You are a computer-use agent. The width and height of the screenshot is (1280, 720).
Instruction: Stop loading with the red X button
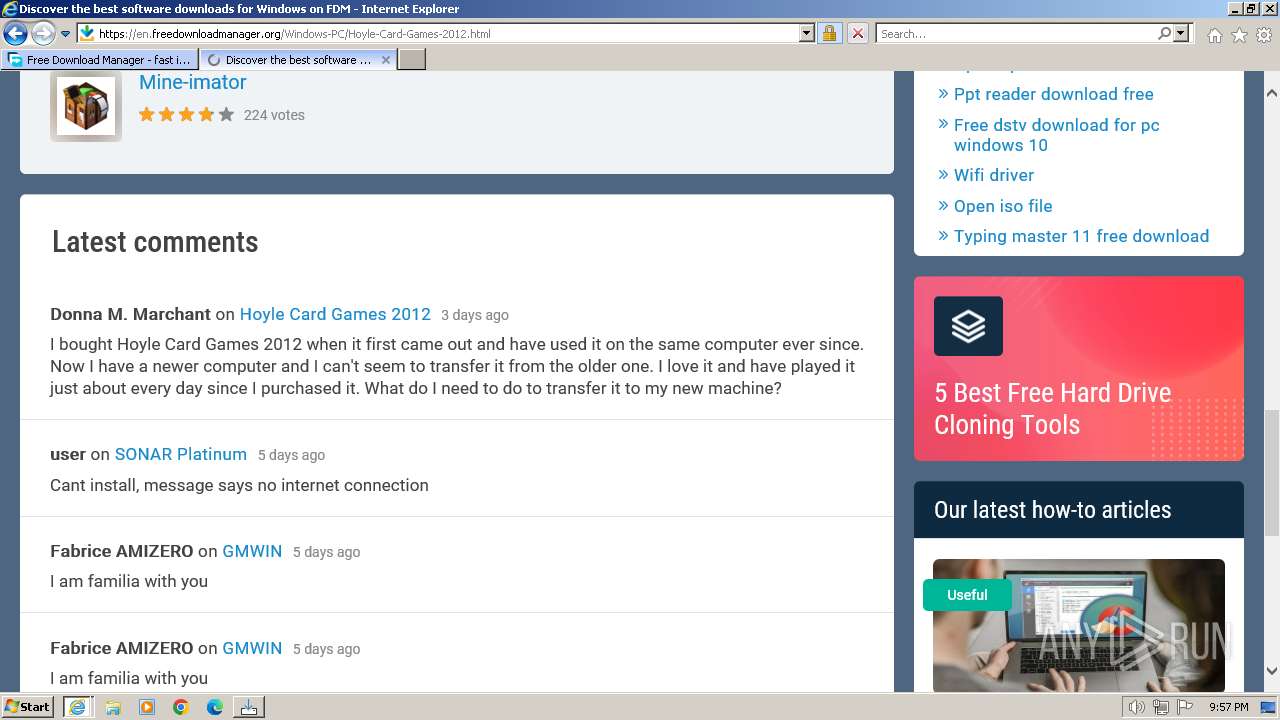[857, 34]
